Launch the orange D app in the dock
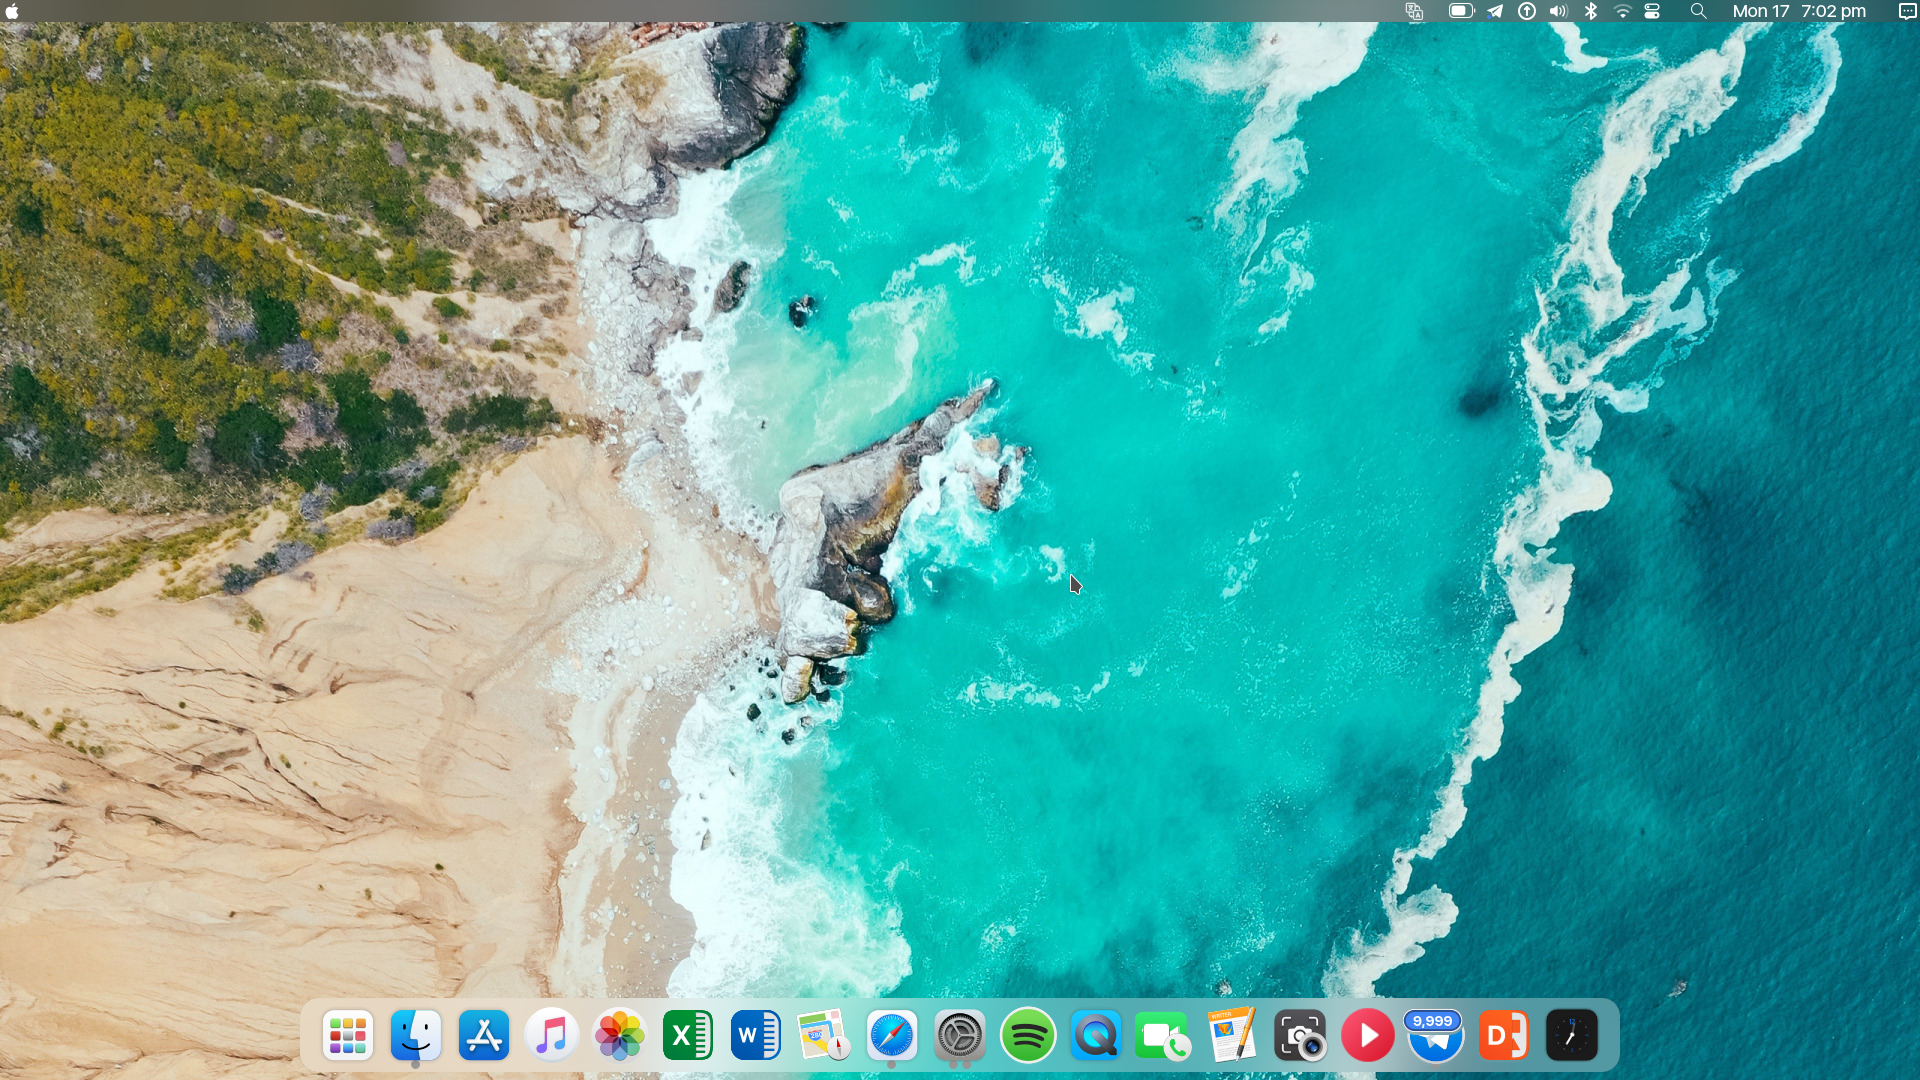Image resolution: width=1920 pixels, height=1080 pixels. (1504, 1035)
